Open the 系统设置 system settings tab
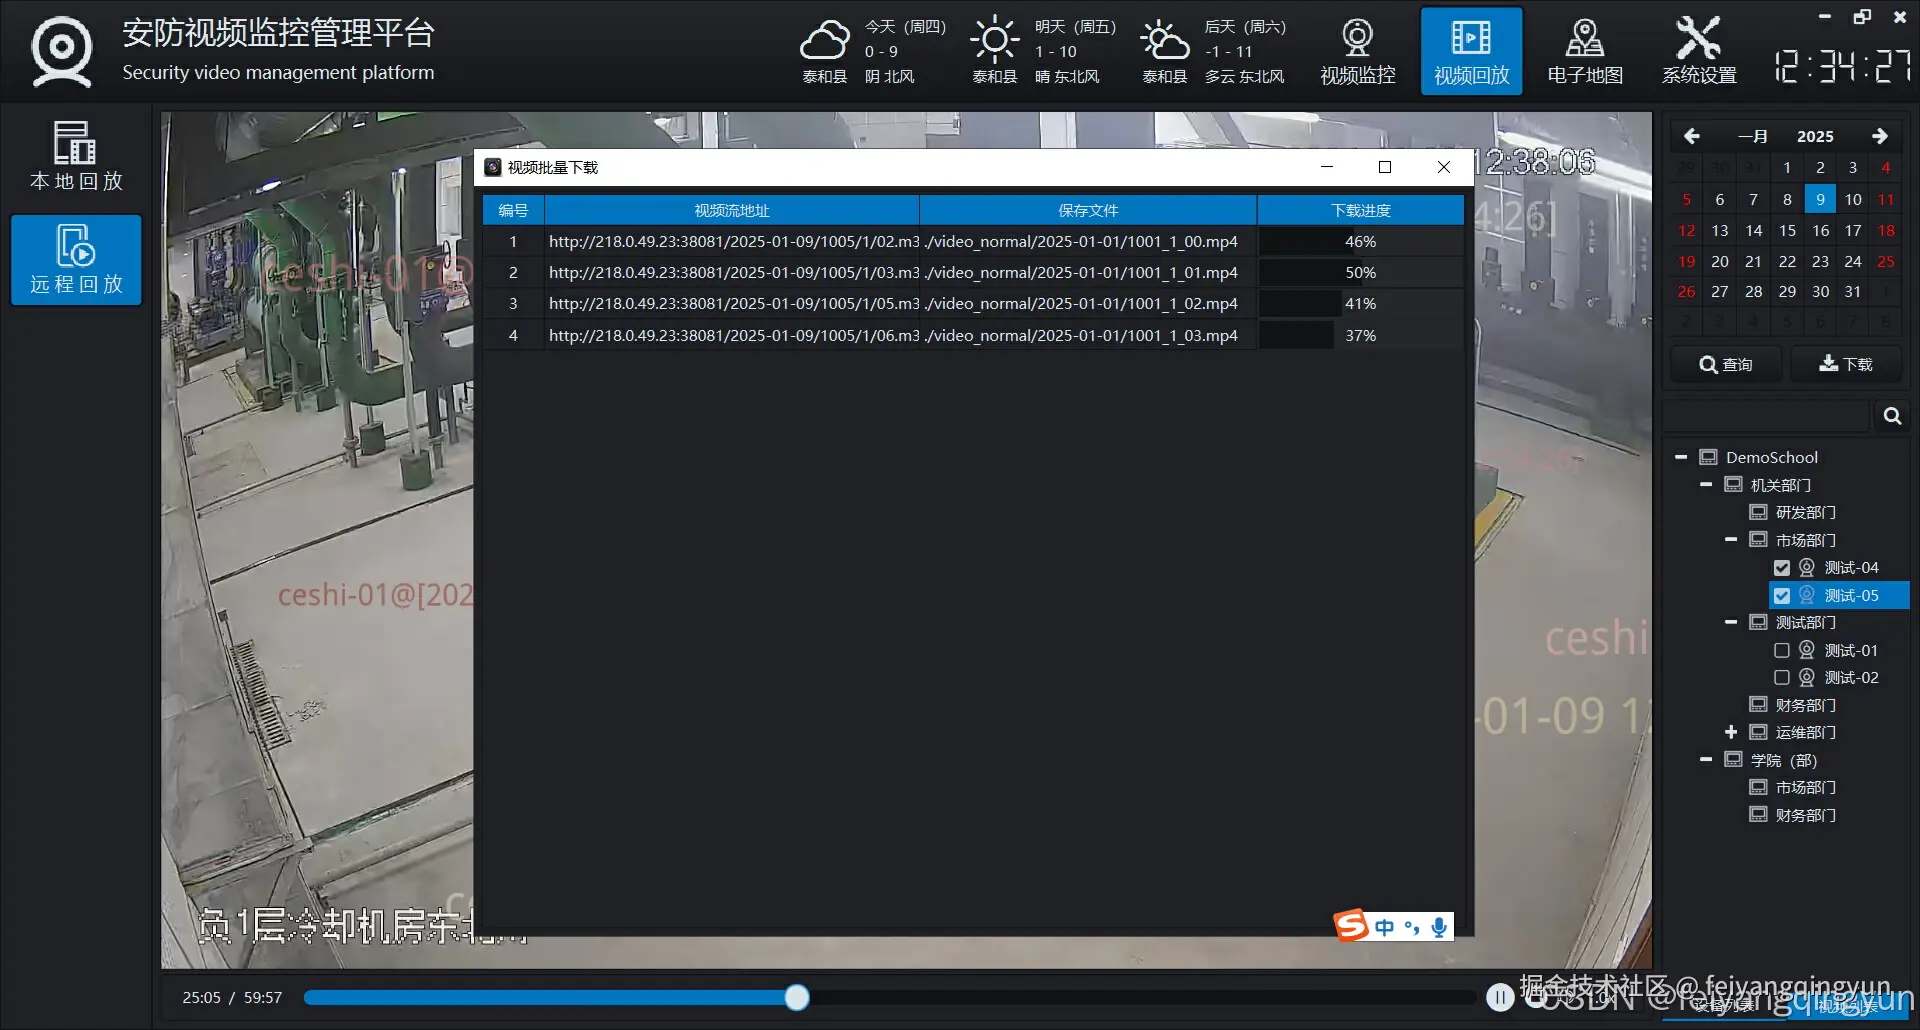Image resolution: width=1920 pixels, height=1030 pixels. (1699, 51)
